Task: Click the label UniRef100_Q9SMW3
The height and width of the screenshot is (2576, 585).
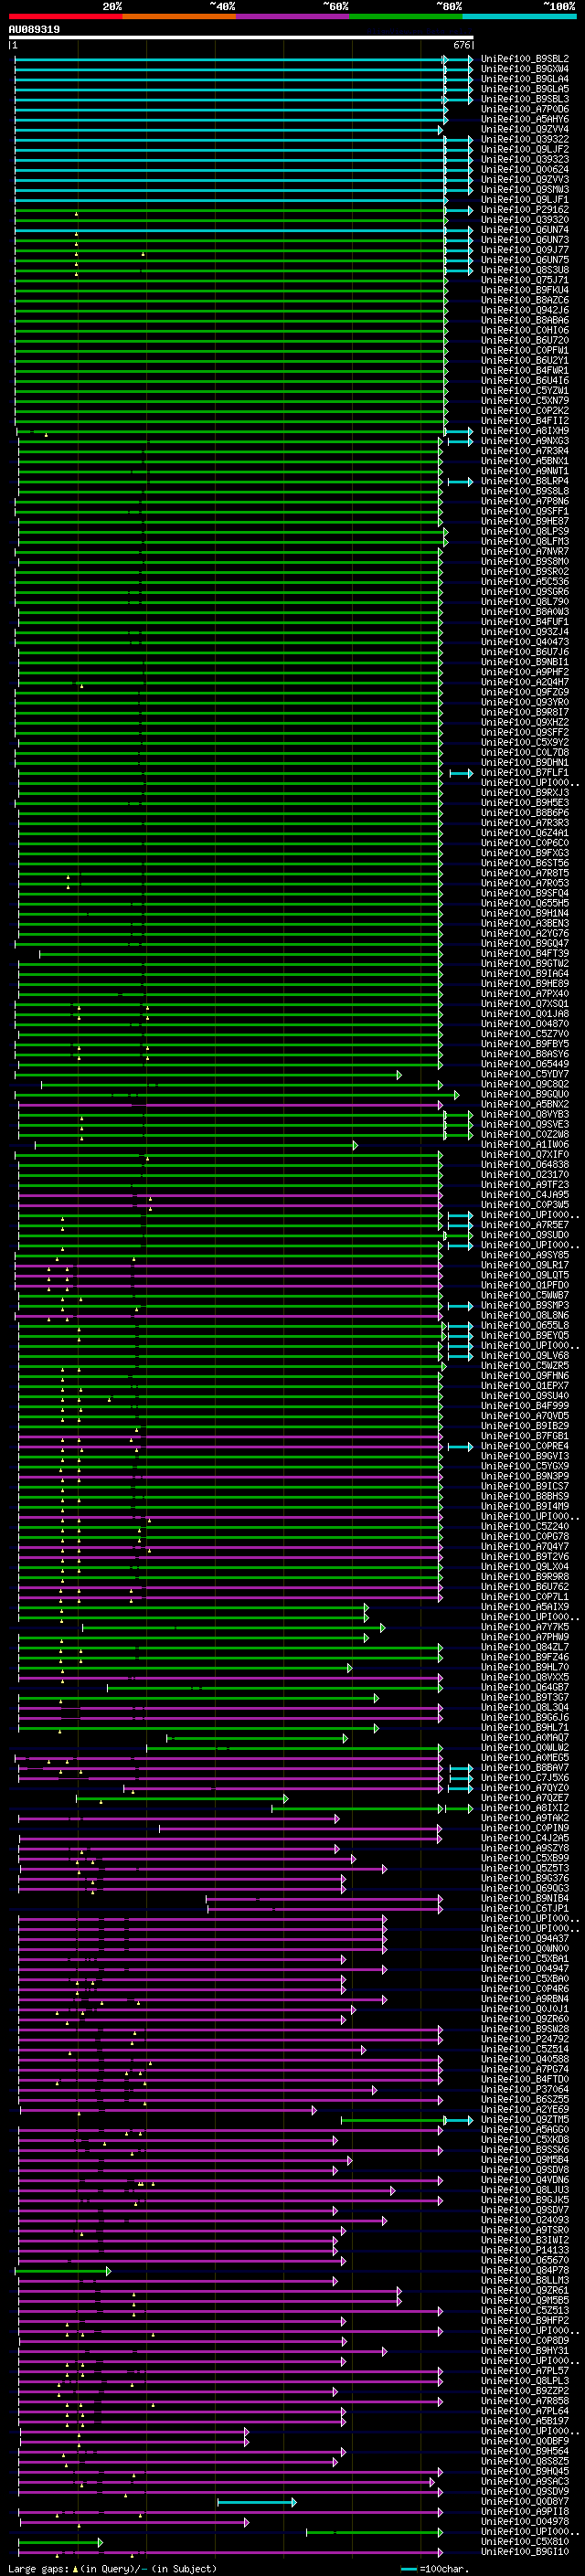Action: tap(525, 189)
